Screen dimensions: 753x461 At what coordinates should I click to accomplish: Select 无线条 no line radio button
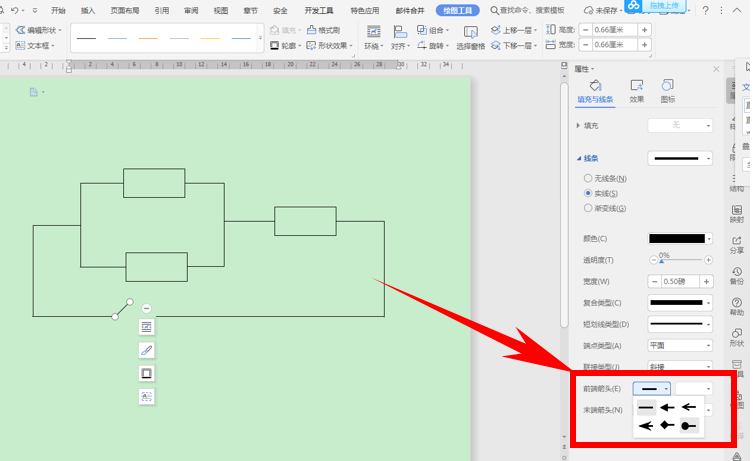588,178
